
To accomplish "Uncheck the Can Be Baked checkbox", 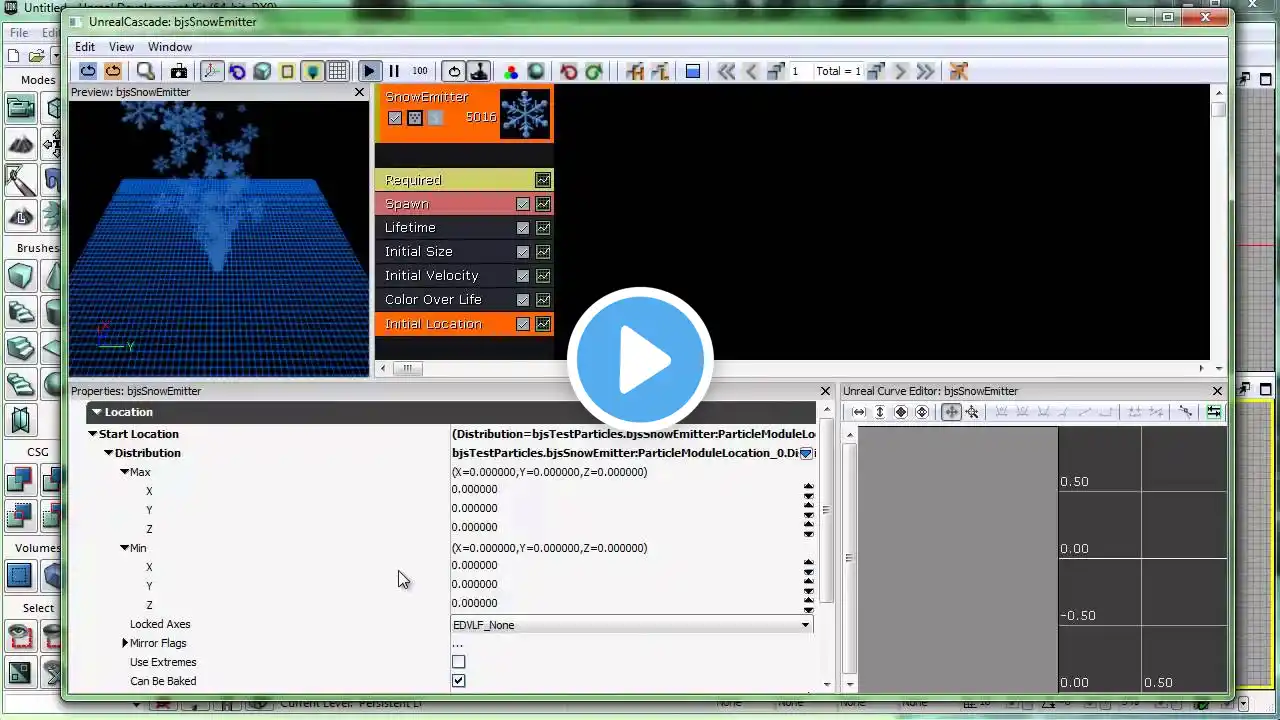I will [458, 681].
